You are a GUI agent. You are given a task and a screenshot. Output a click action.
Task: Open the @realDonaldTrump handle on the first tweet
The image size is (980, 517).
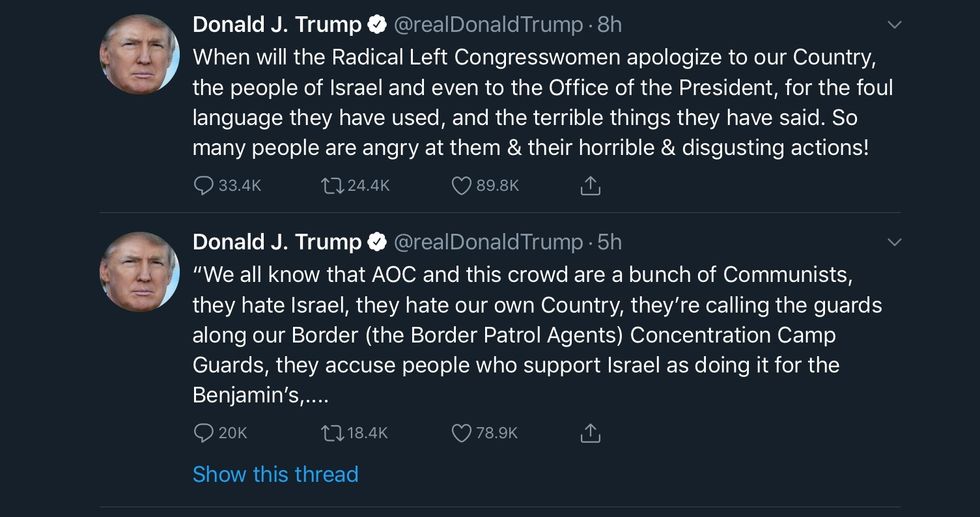pos(489,24)
